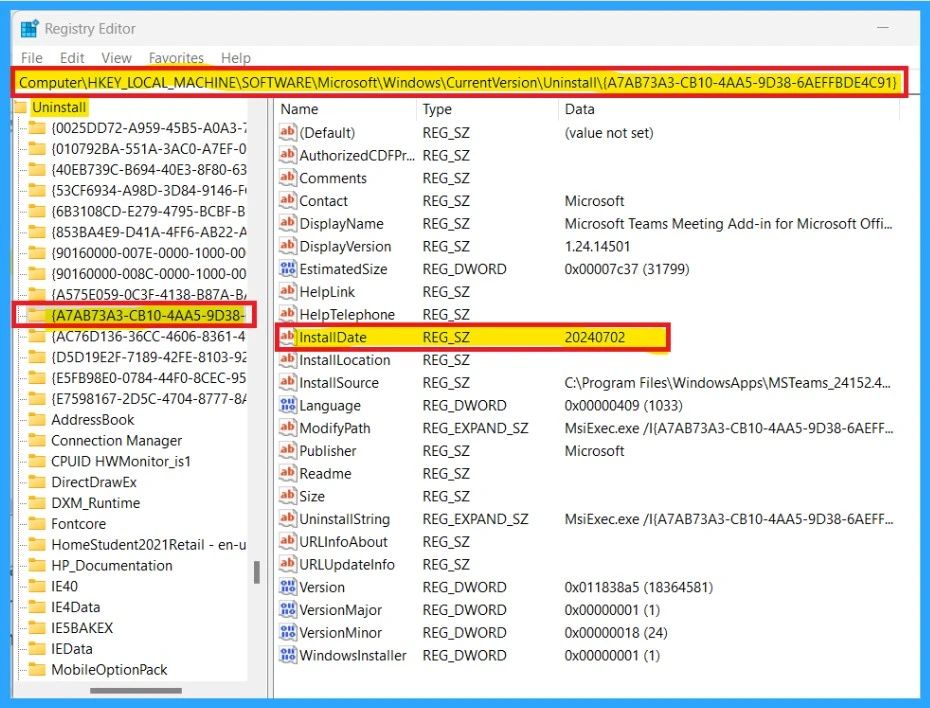930x708 pixels.
Task: Select the {E7598167-2D5C-4704 key
Action: tap(148, 398)
